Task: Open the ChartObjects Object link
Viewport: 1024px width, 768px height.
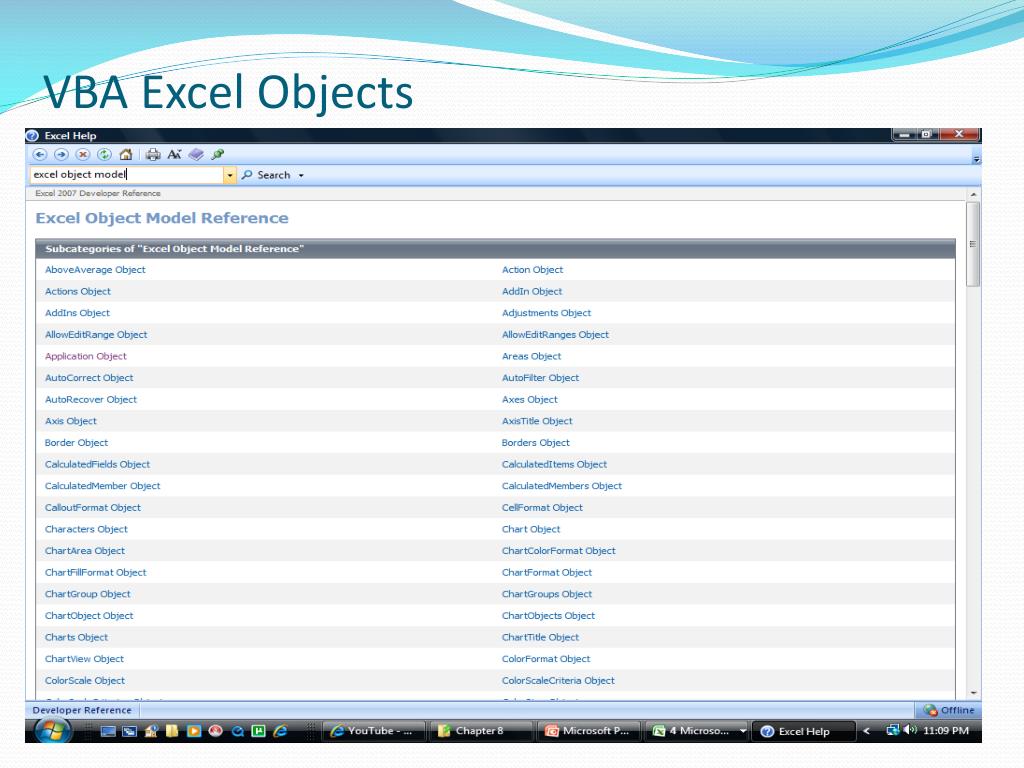Action: pyautogui.click(x=548, y=615)
